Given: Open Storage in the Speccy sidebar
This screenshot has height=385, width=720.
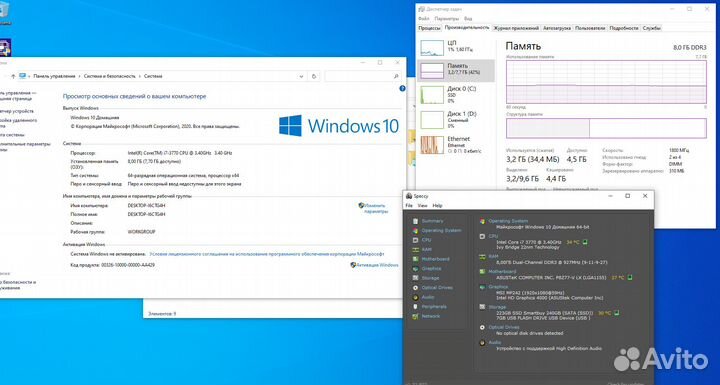Looking at the screenshot, I should (x=430, y=278).
